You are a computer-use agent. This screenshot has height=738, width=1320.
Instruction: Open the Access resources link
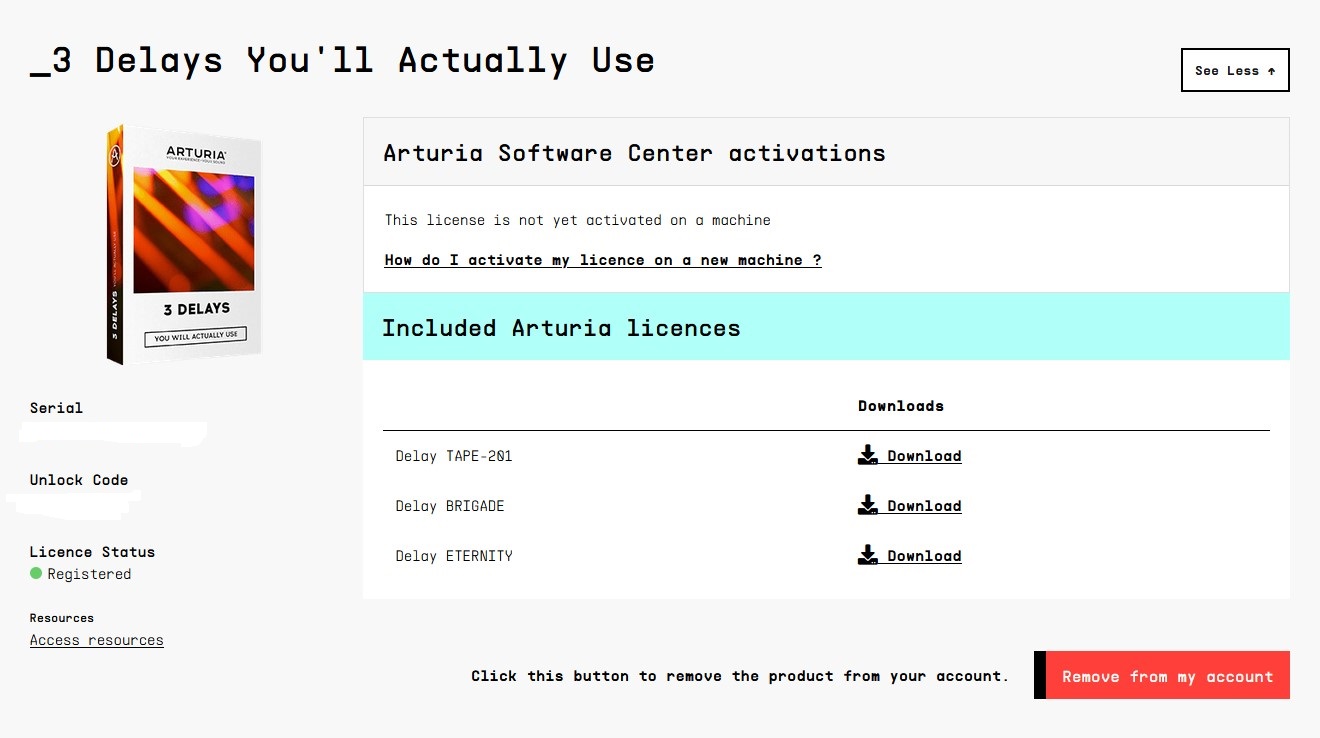tap(97, 640)
